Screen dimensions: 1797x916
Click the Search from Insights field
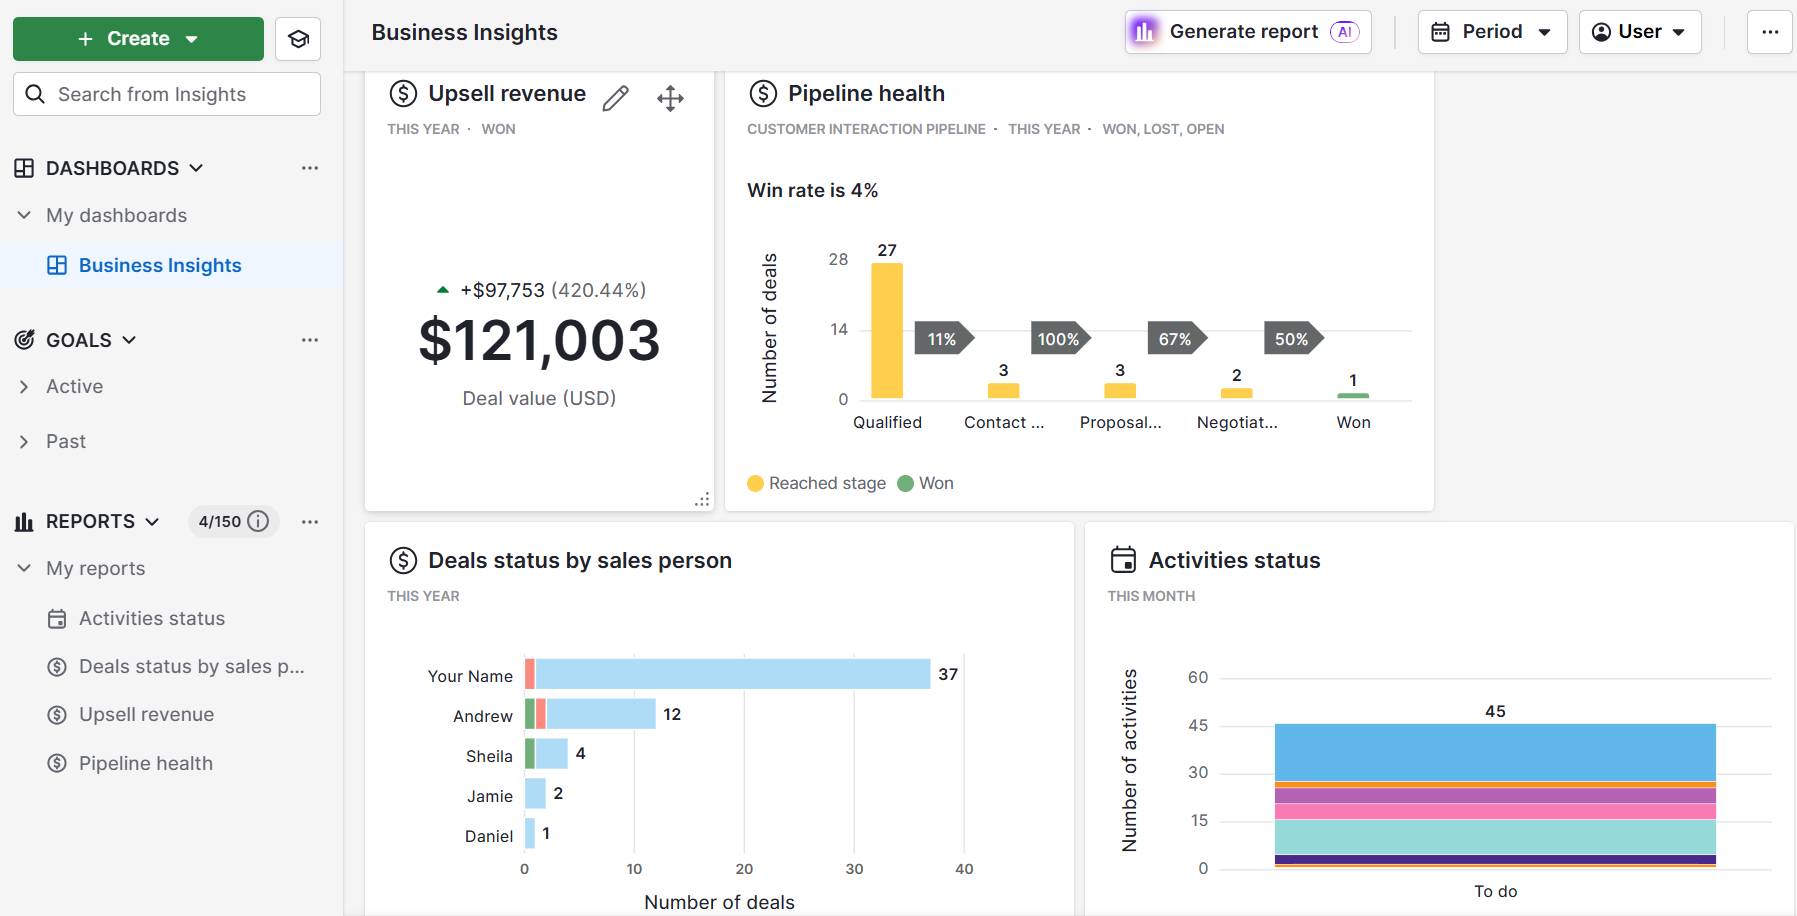point(166,93)
